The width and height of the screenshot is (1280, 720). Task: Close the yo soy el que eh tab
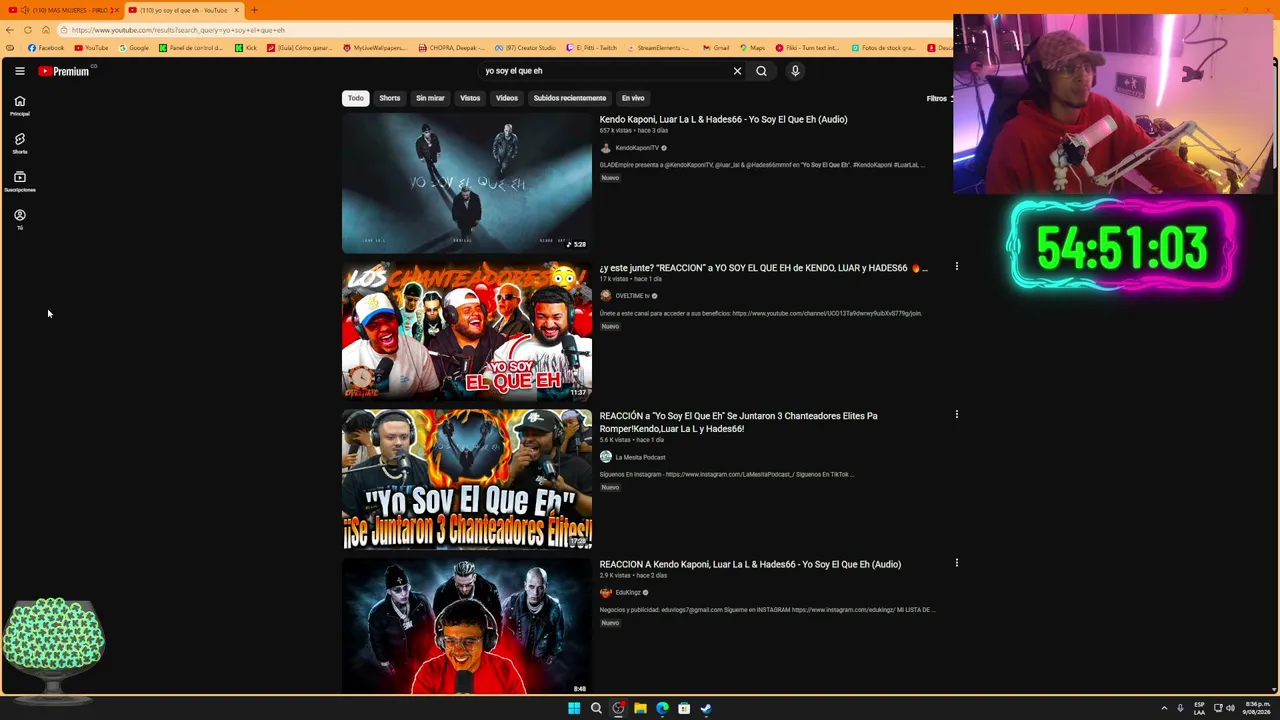click(x=236, y=10)
